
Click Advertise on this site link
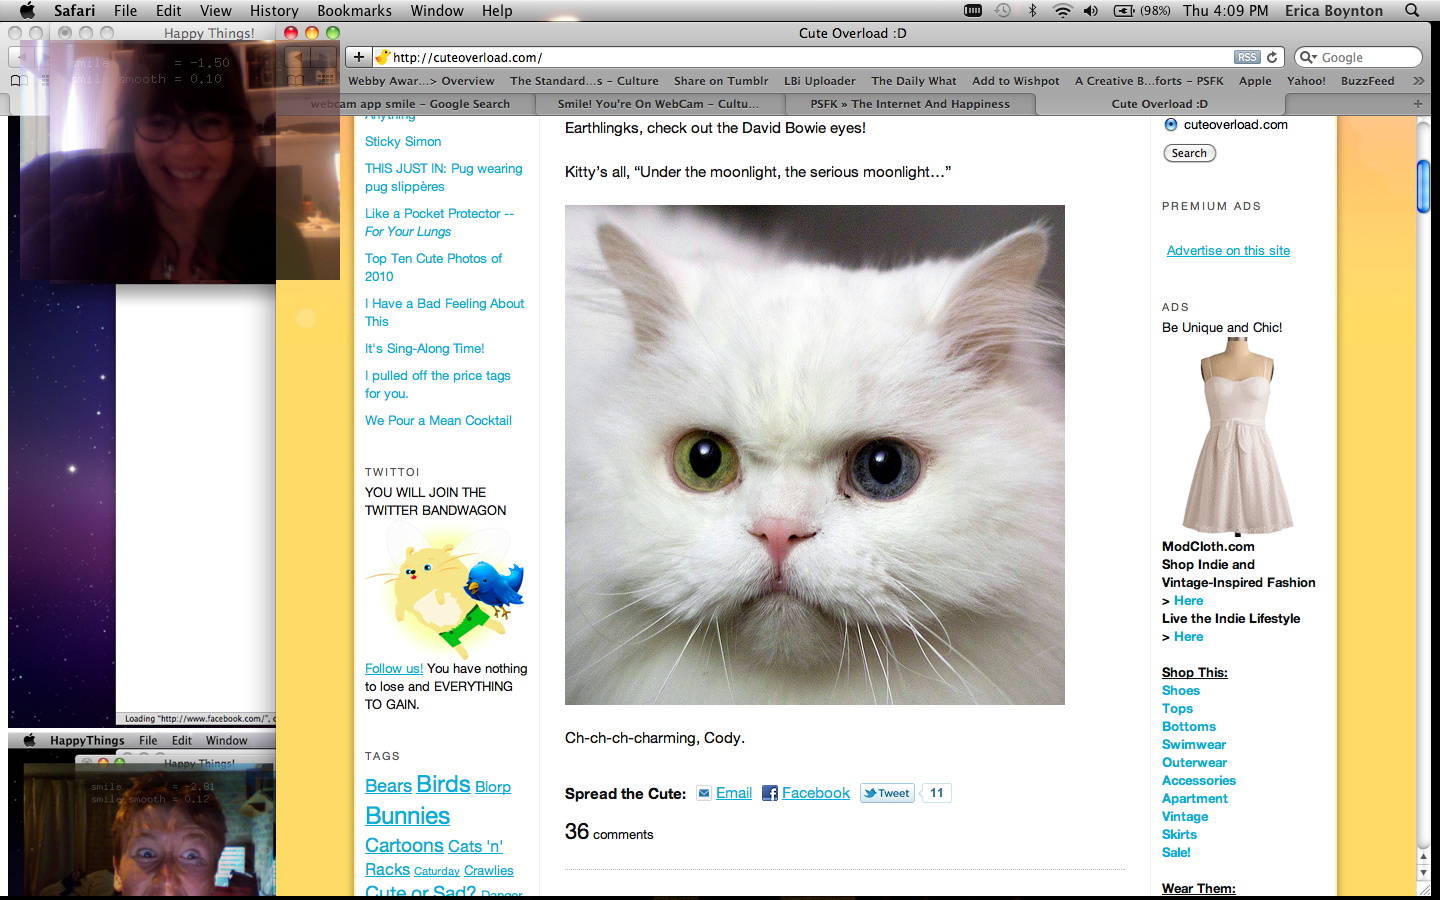[1228, 251]
